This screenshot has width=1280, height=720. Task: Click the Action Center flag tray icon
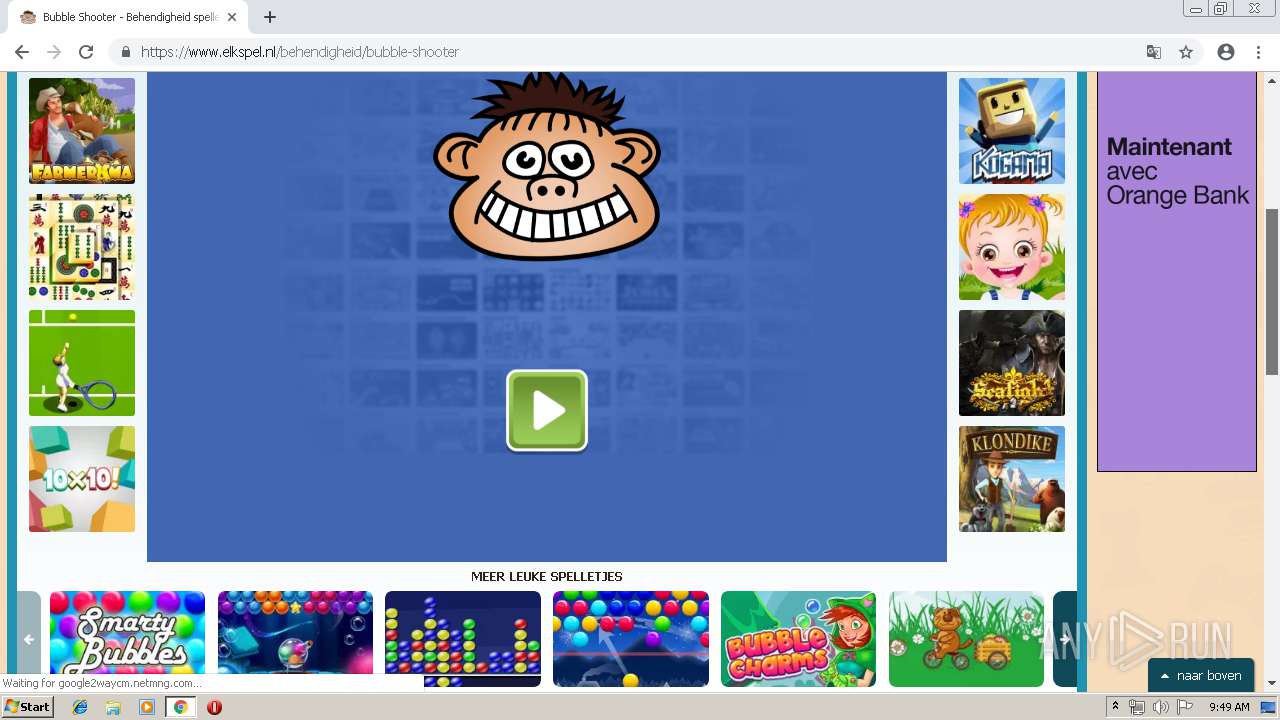(1184, 707)
